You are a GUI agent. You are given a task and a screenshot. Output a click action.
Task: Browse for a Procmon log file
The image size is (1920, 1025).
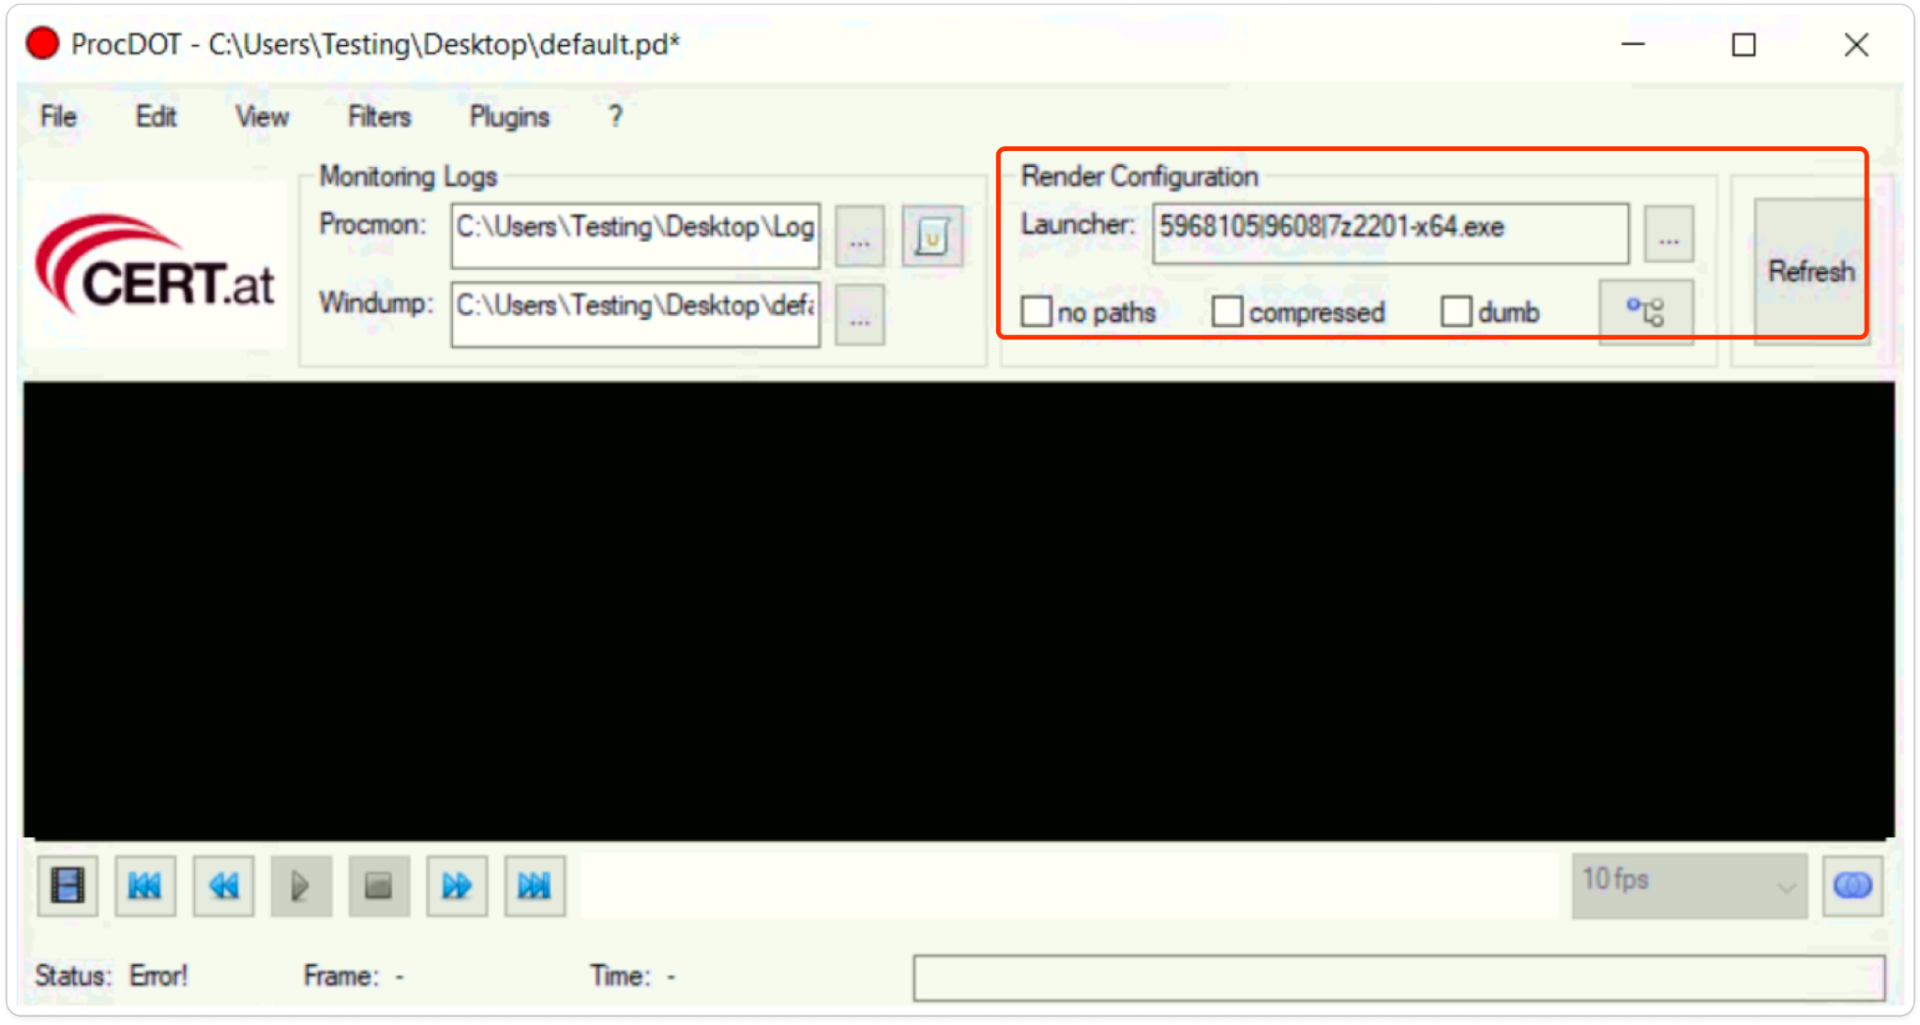pos(859,236)
